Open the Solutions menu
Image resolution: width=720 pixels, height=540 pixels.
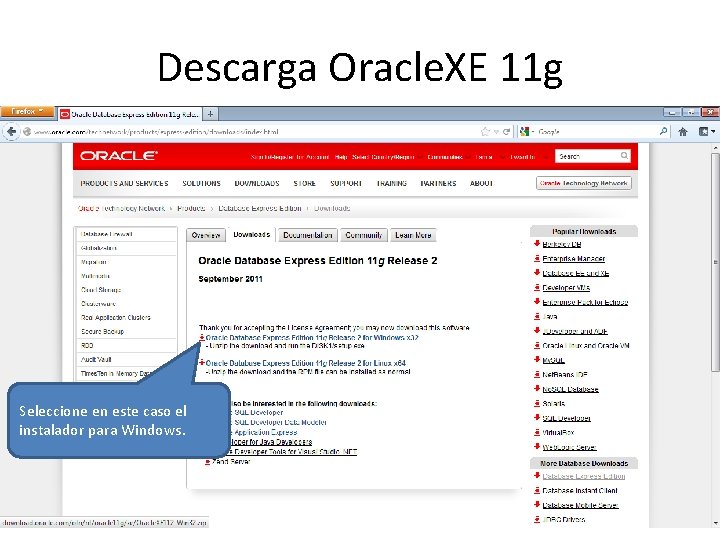(x=202, y=183)
